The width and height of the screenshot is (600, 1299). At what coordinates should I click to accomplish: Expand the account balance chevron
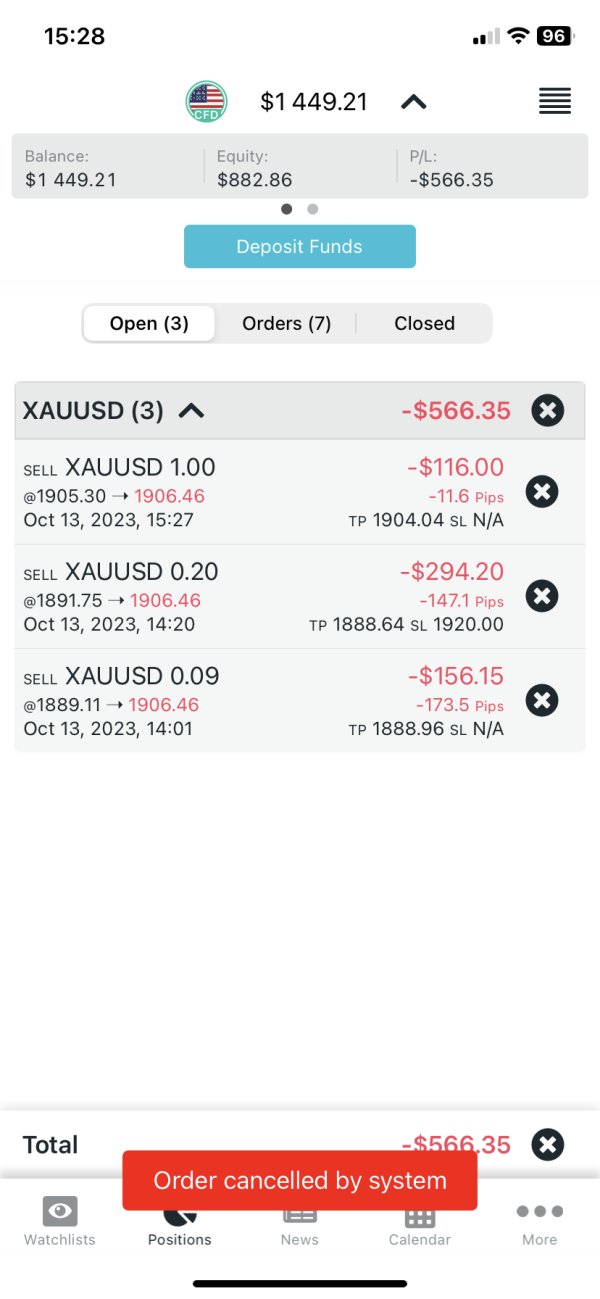tap(413, 102)
